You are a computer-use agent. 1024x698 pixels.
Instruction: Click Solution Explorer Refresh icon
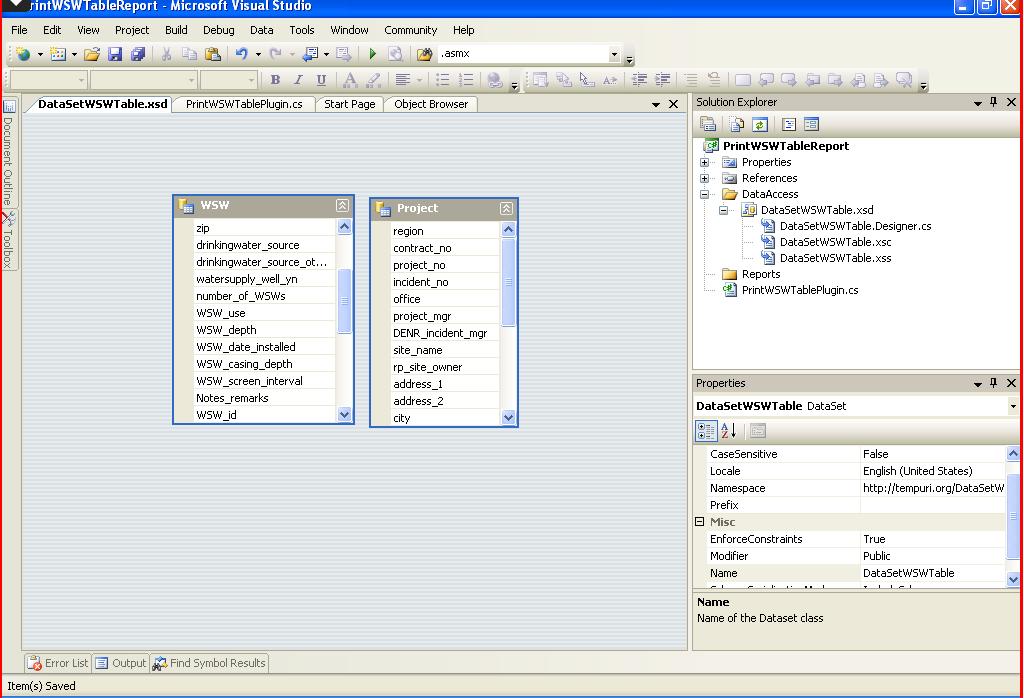tap(760, 124)
